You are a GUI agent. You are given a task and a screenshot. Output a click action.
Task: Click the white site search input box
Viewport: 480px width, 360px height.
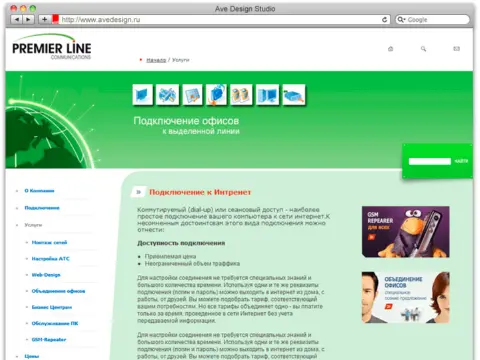[x=430, y=161]
